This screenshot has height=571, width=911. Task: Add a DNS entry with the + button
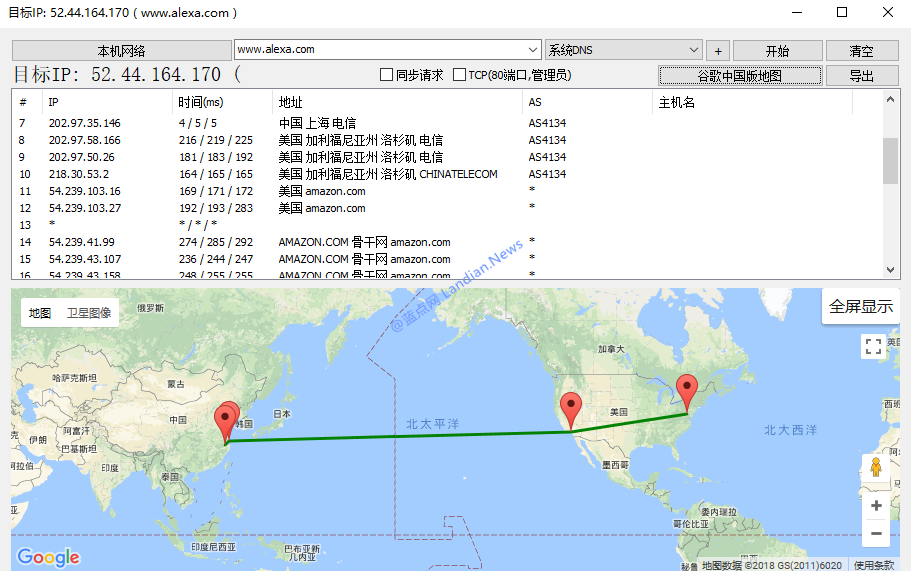coord(718,51)
